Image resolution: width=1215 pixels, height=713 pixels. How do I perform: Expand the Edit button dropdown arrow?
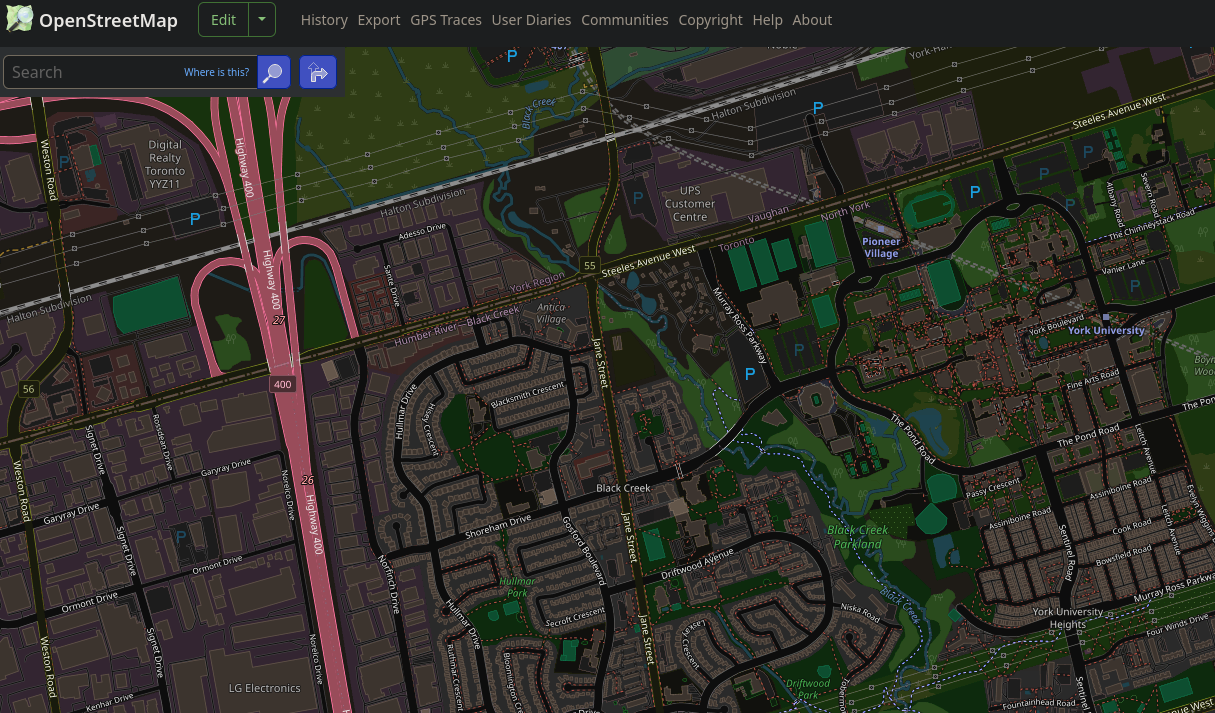coord(262,19)
